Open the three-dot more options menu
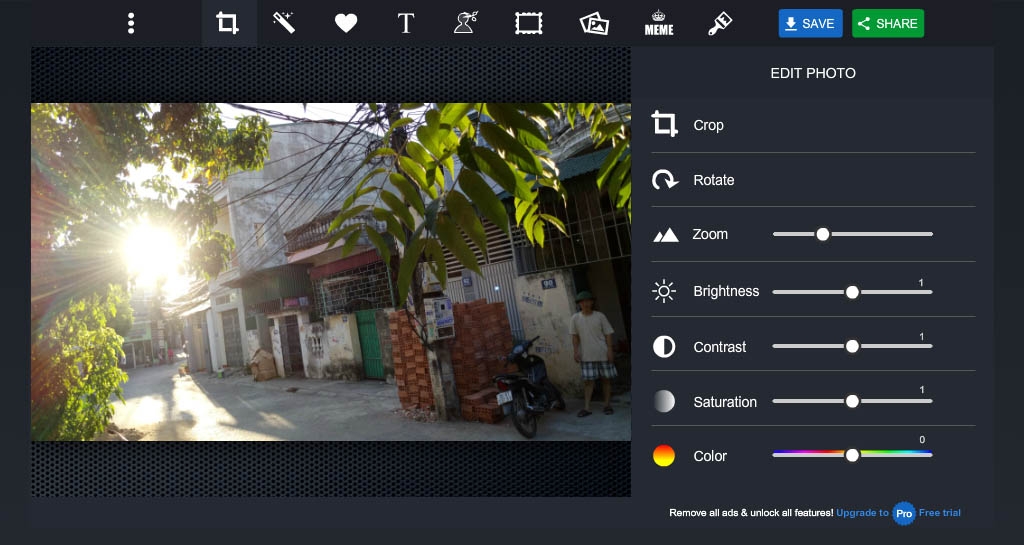 pos(131,23)
